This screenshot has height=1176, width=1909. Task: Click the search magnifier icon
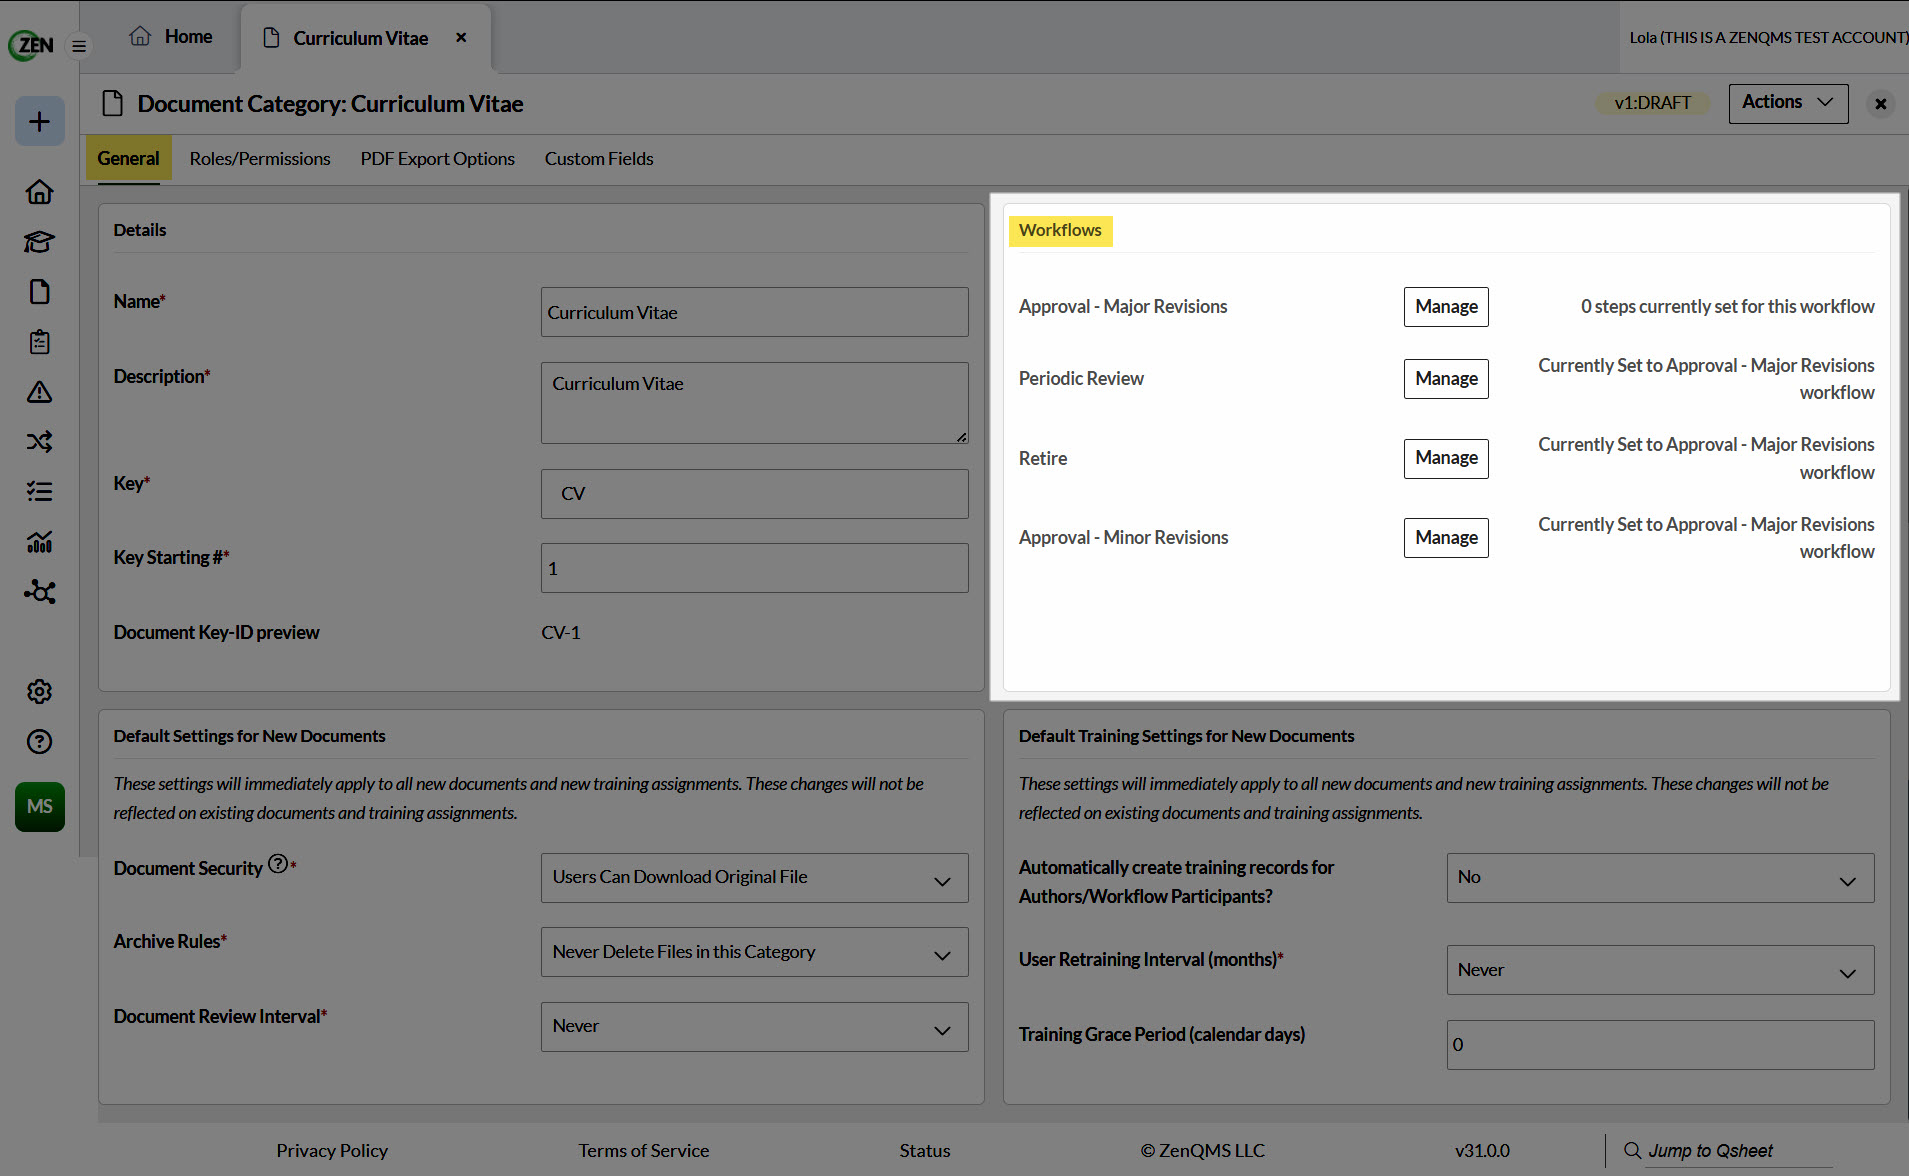click(x=1632, y=1151)
